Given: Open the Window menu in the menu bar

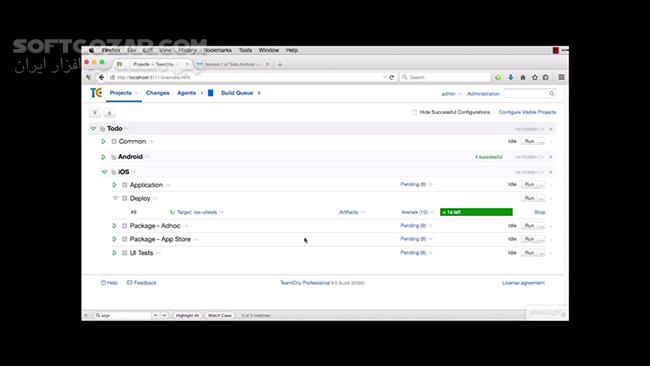Looking at the screenshot, I should (x=269, y=50).
